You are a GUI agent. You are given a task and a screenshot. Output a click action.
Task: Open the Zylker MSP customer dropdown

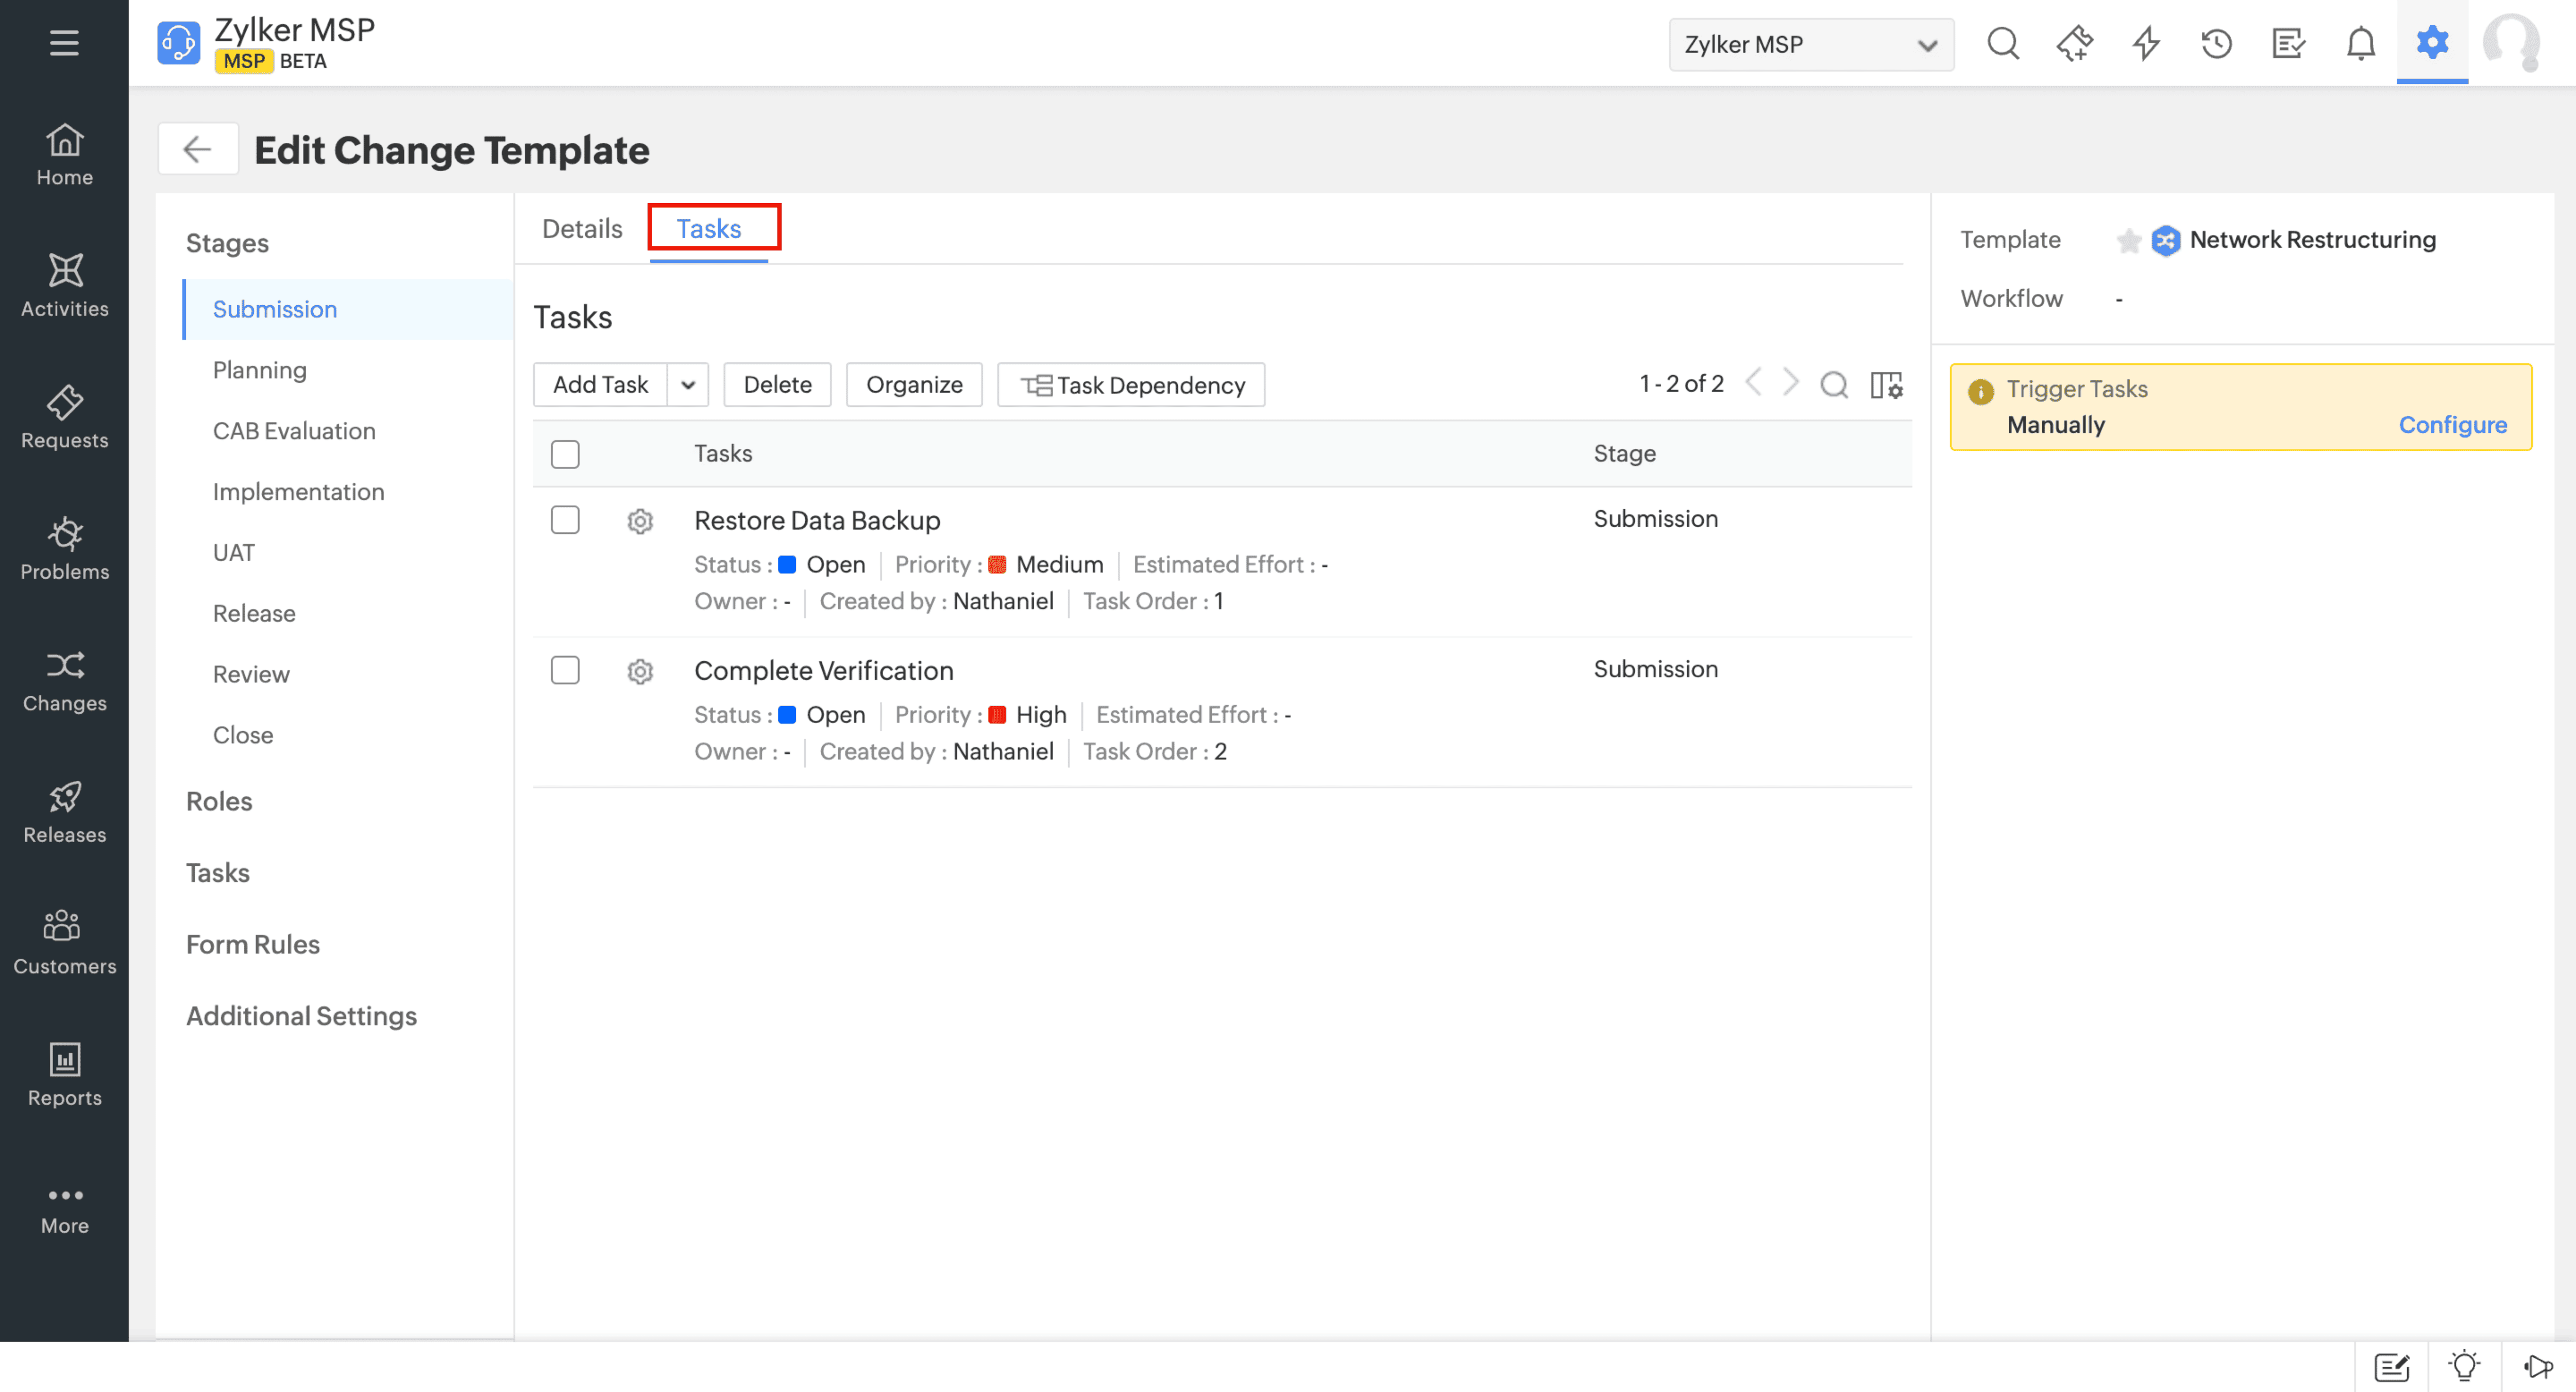click(x=1810, y=45)
